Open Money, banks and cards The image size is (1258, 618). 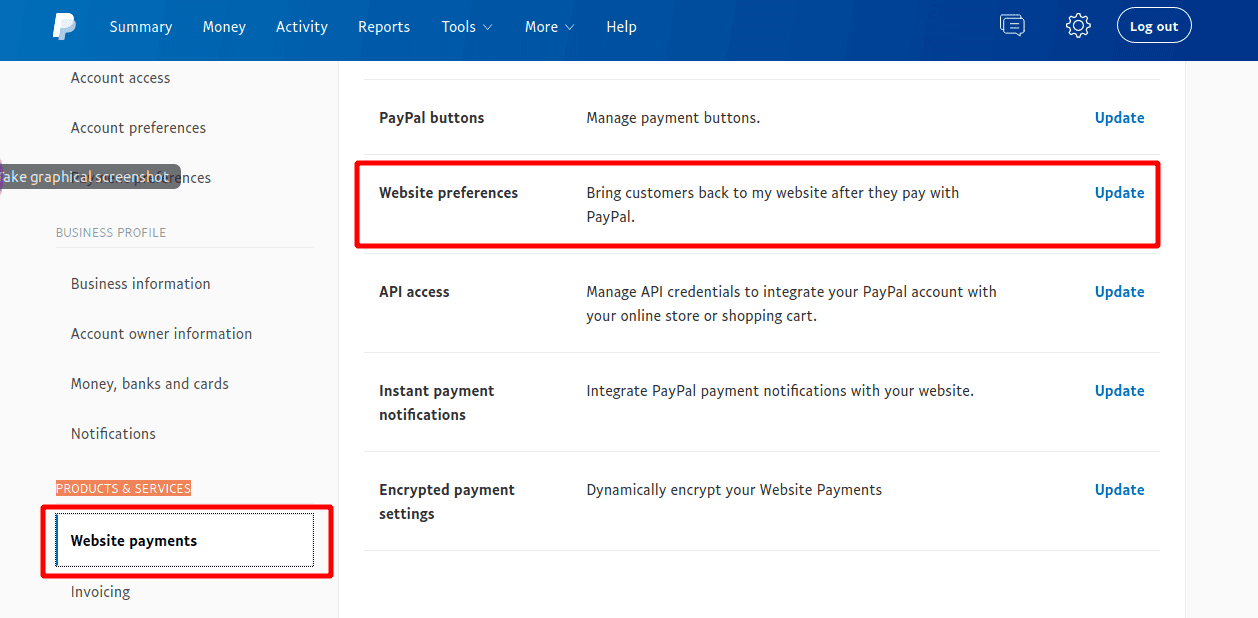149,384
